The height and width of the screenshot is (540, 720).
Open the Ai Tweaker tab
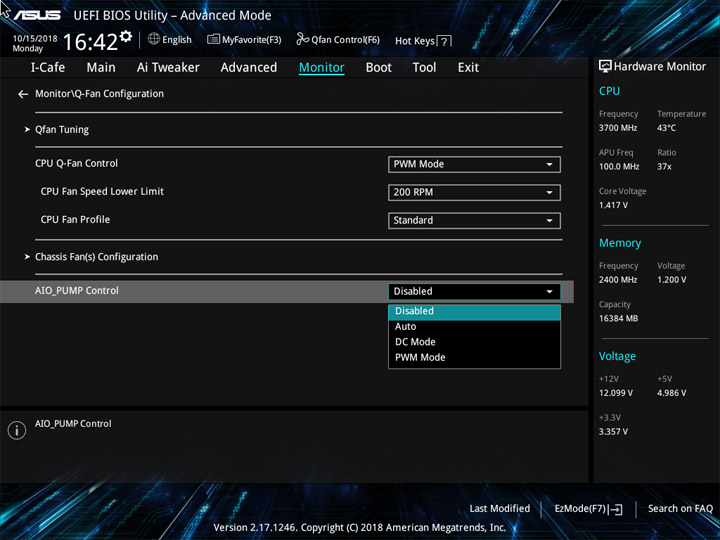pos(168,68)
